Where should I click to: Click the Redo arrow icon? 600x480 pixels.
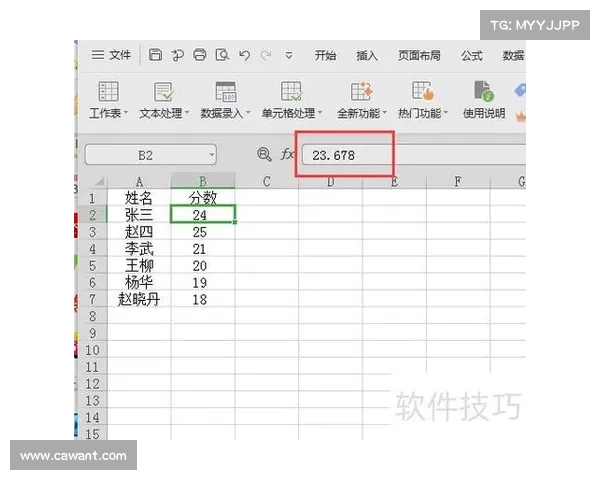click(265, 55)
